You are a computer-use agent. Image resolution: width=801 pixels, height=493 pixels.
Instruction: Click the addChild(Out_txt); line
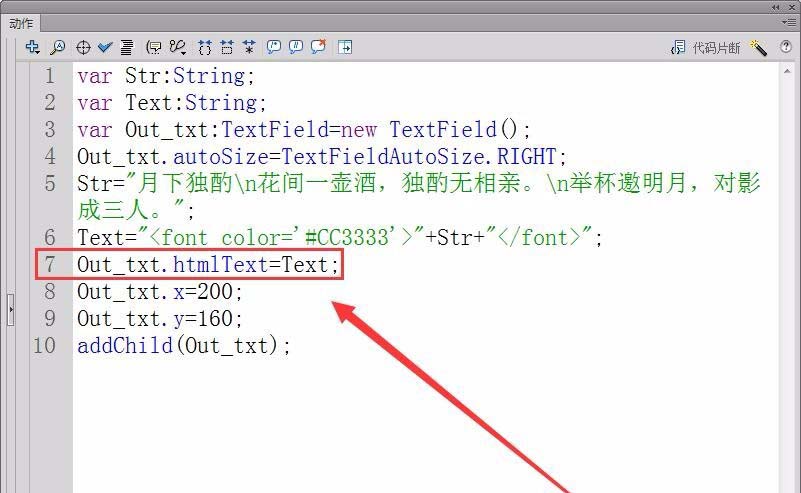[x=183, y=346]
